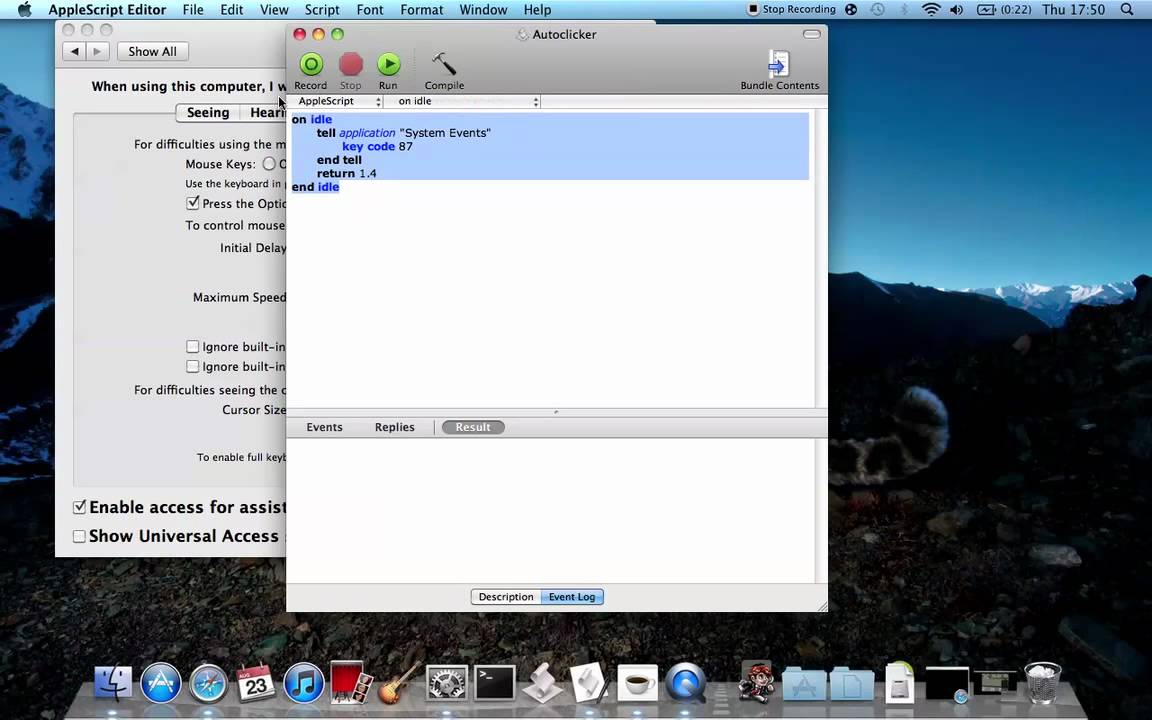Open the Applications folder stack in dock
Viewport: 1152px width, 720px height.
pos(804,685)
